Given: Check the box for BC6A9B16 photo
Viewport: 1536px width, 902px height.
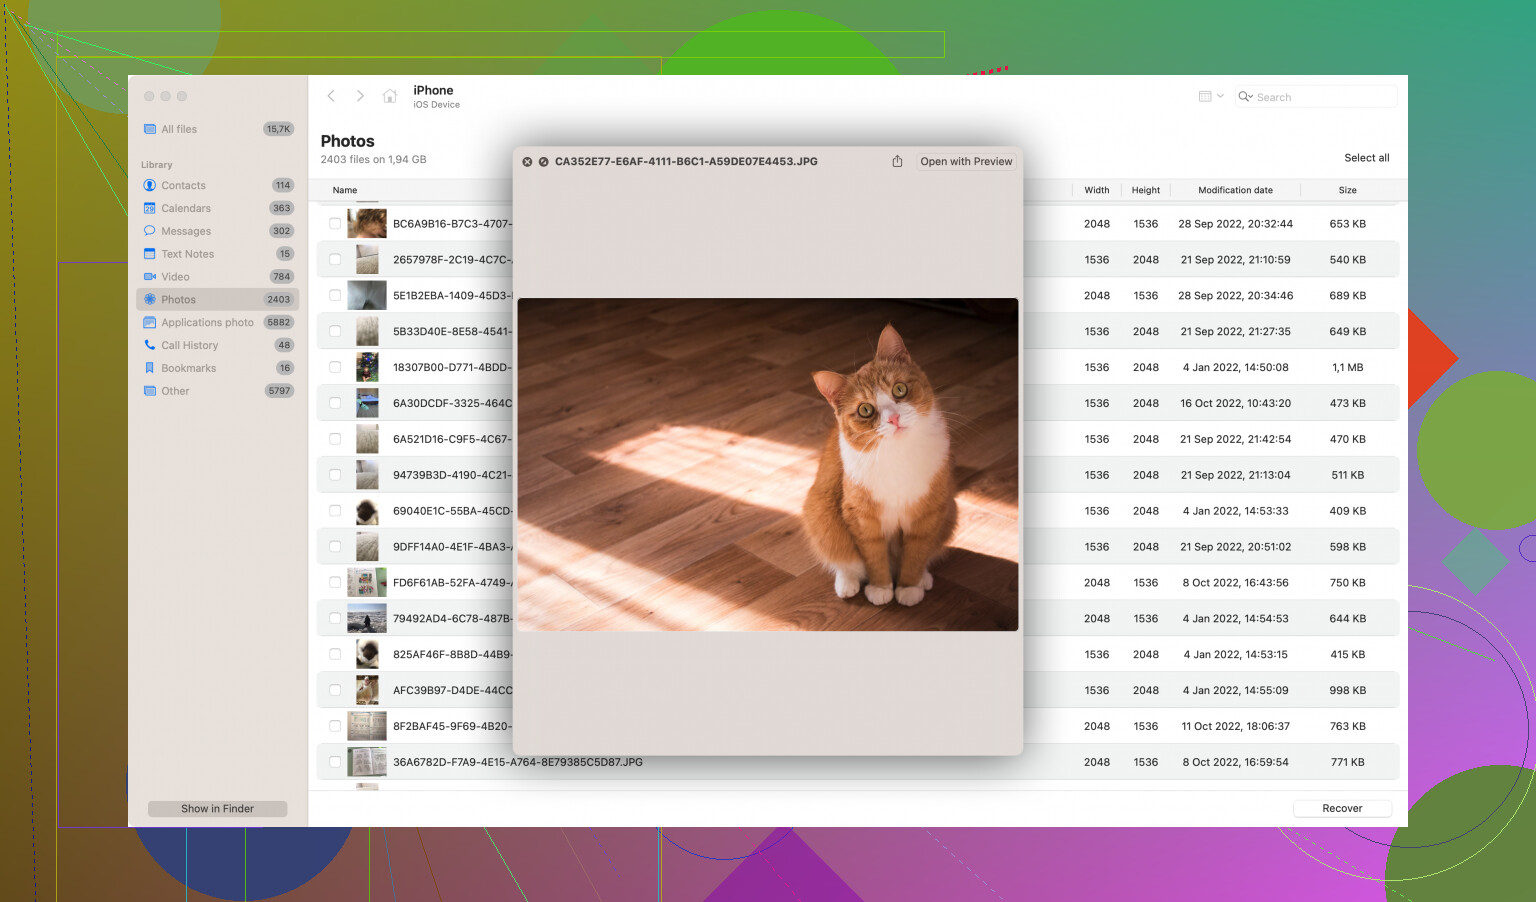Looking at the screenshot, I should click(x=335, y=224).
